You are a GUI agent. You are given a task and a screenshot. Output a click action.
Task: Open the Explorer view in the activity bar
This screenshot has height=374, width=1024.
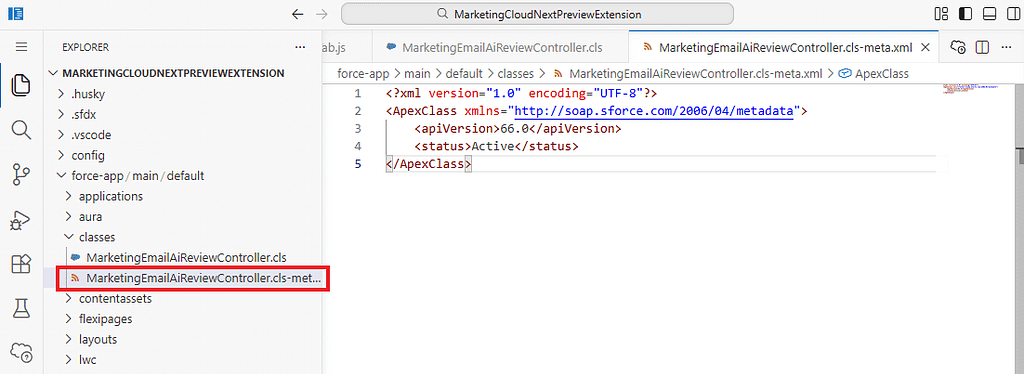(x=21, y=86)
